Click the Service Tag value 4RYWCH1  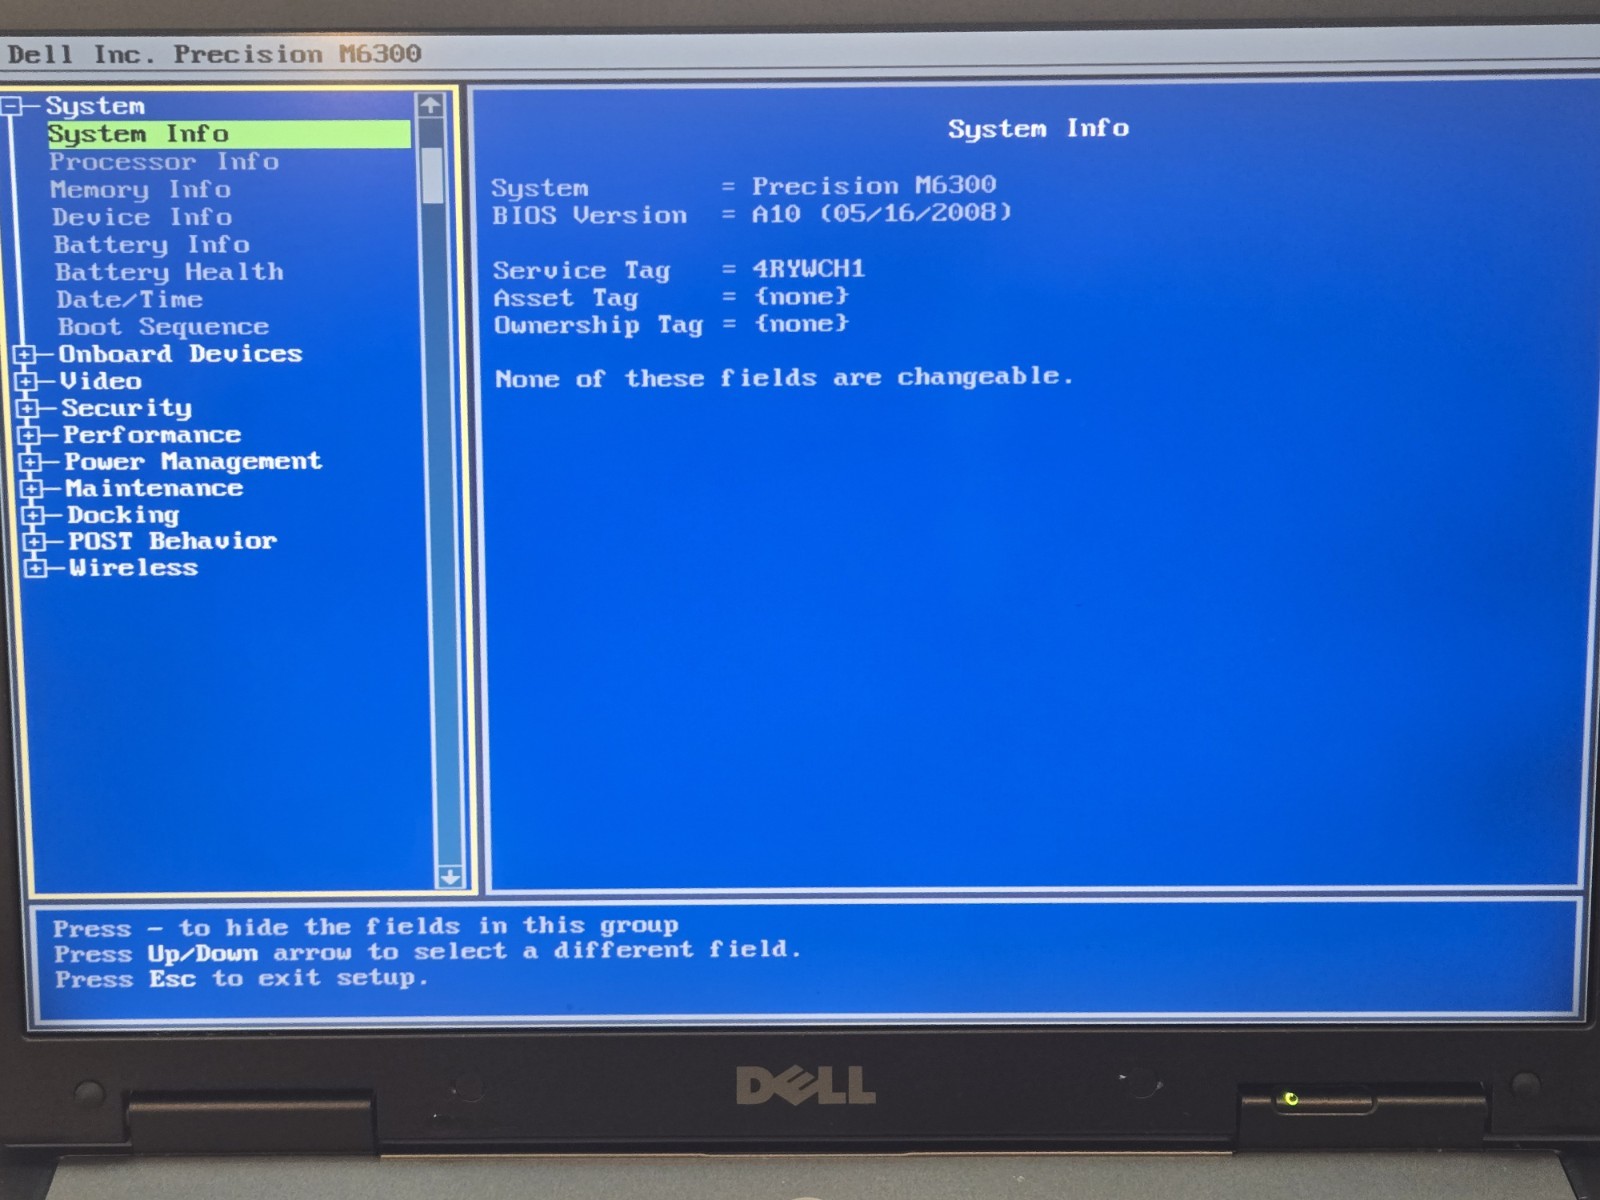[x=808, y=269]
